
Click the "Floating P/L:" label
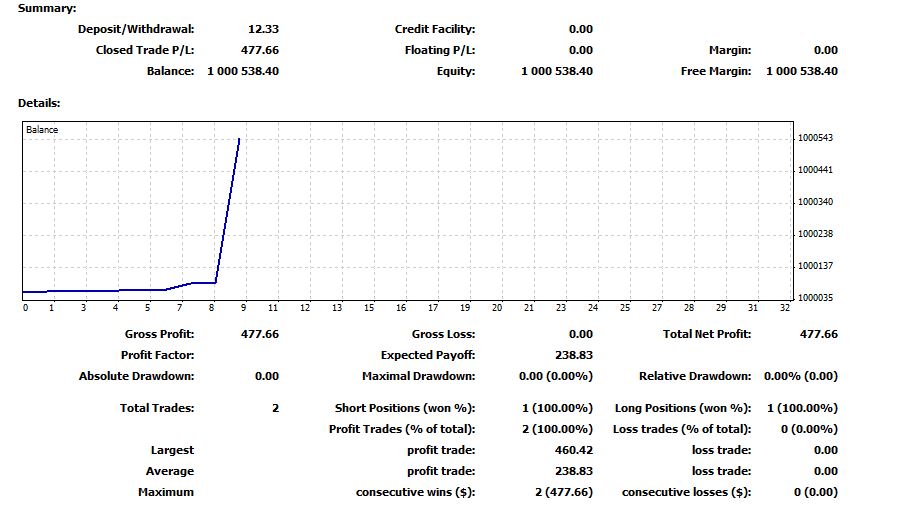440,50
